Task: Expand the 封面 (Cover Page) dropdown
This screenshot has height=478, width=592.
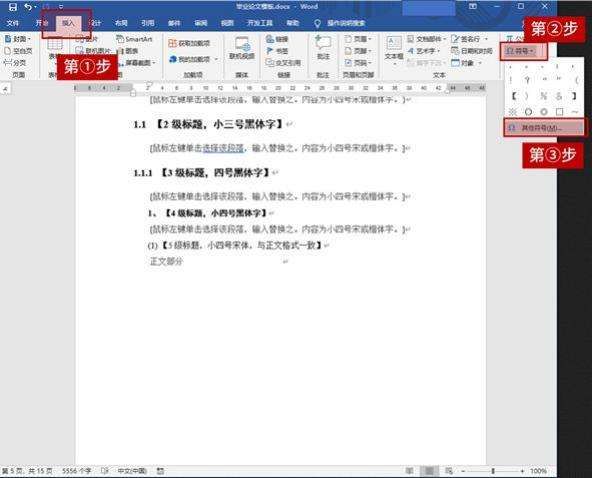Action: click(17, 39)
